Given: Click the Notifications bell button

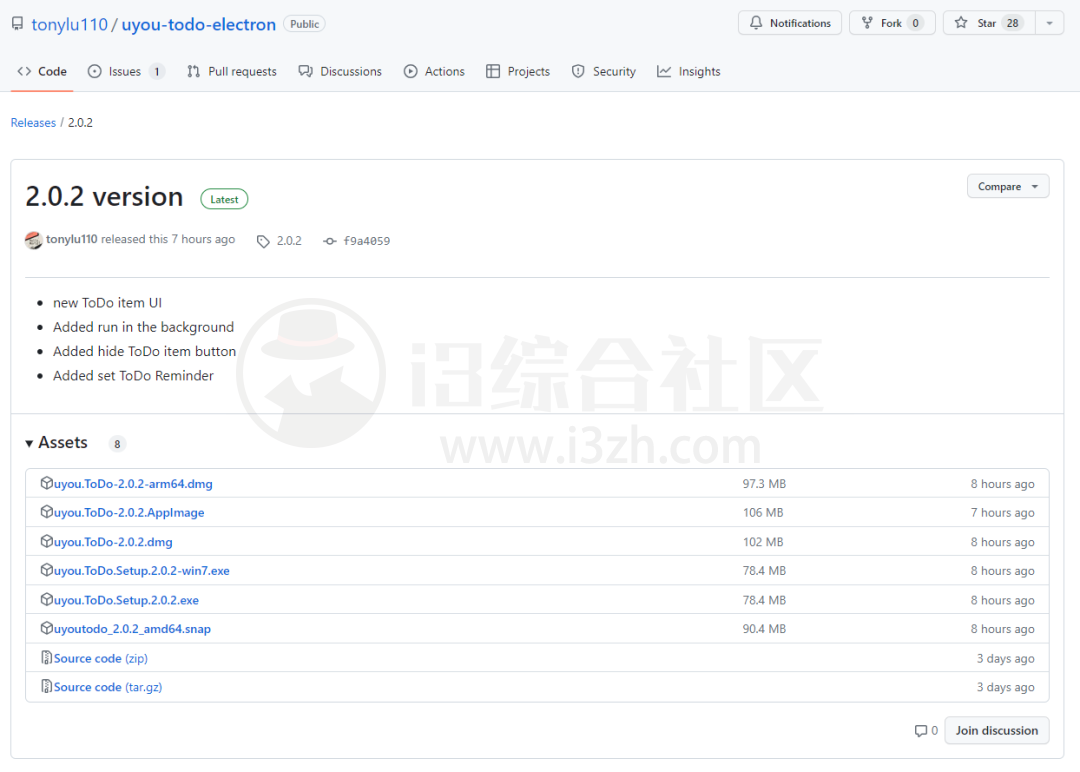Looking at the screenshot, I should [x=789, y=23].
